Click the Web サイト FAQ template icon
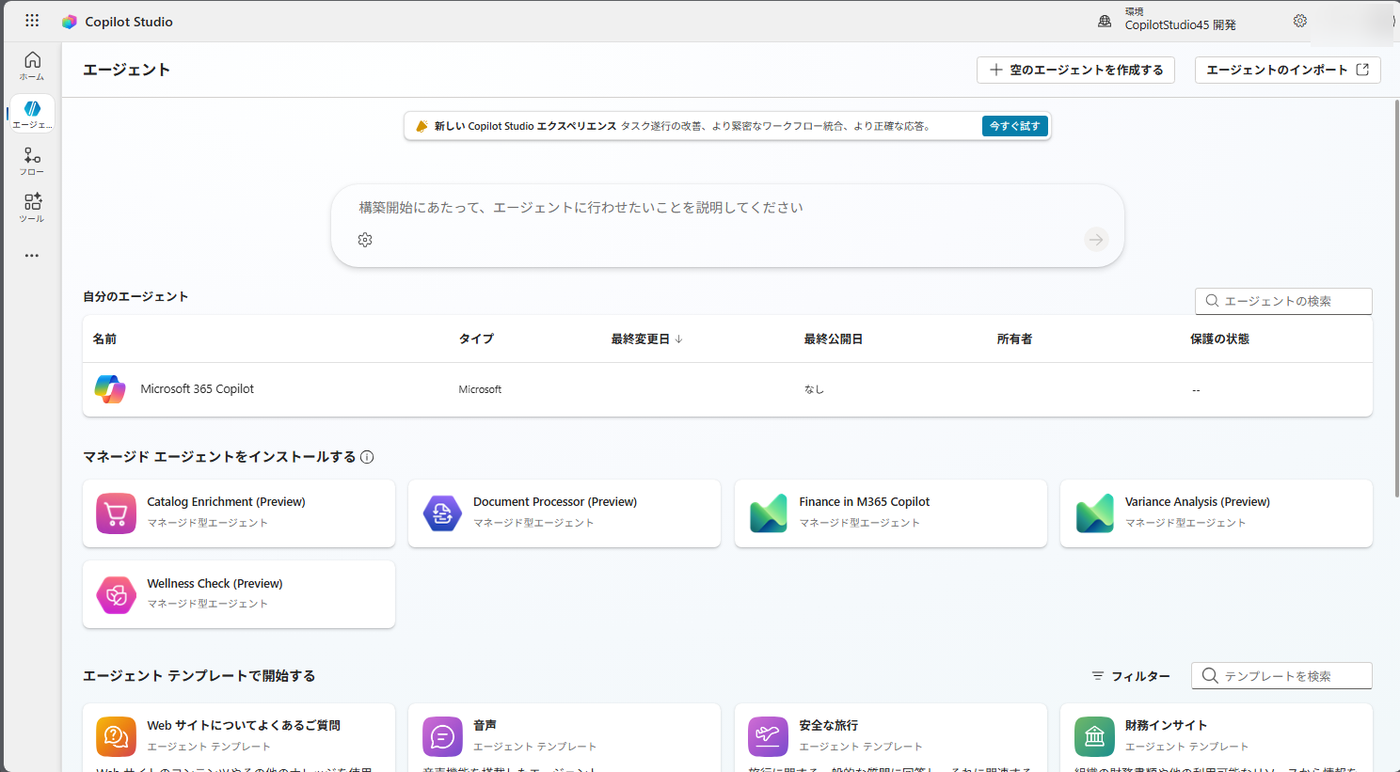The image size is (1400, 772). [x=116, y=737]
